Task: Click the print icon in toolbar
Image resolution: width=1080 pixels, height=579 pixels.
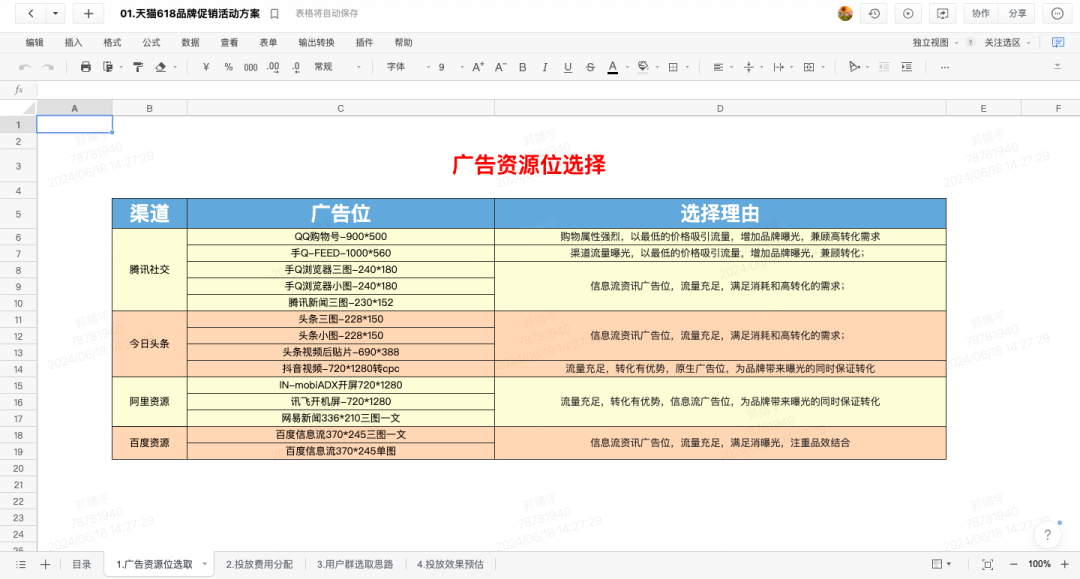Action: (x=85, y=67)
